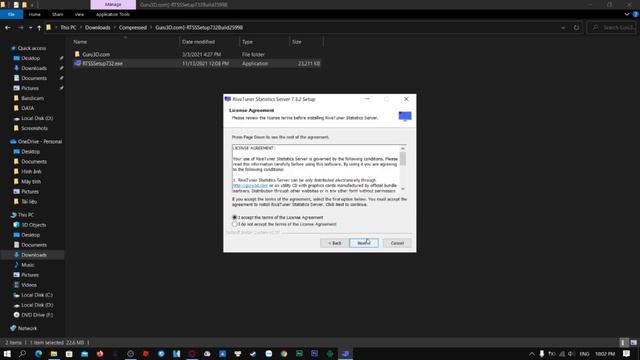Viewport: 640px width, 360px height.
Task: Refresh the current folder view
Action: (x=576, y=27)
